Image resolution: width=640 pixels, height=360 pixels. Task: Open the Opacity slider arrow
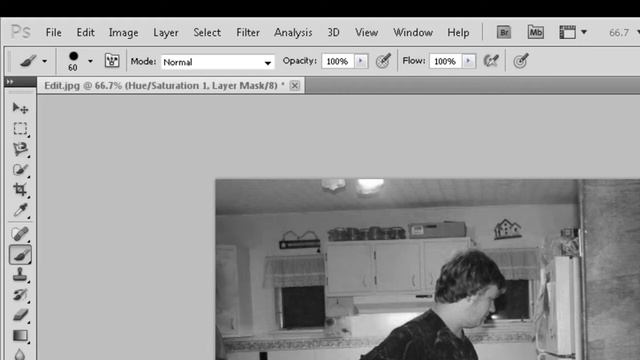361,61
